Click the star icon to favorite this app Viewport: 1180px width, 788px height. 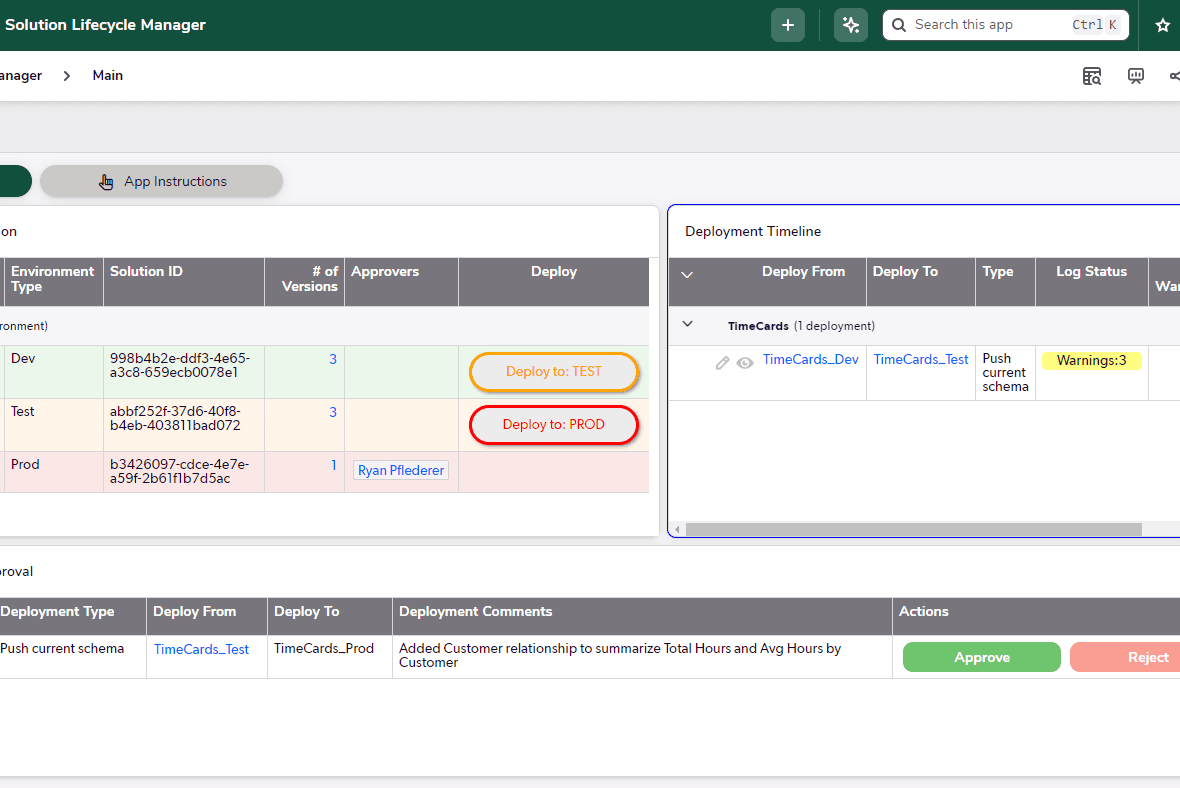[x=1162, y=24]
